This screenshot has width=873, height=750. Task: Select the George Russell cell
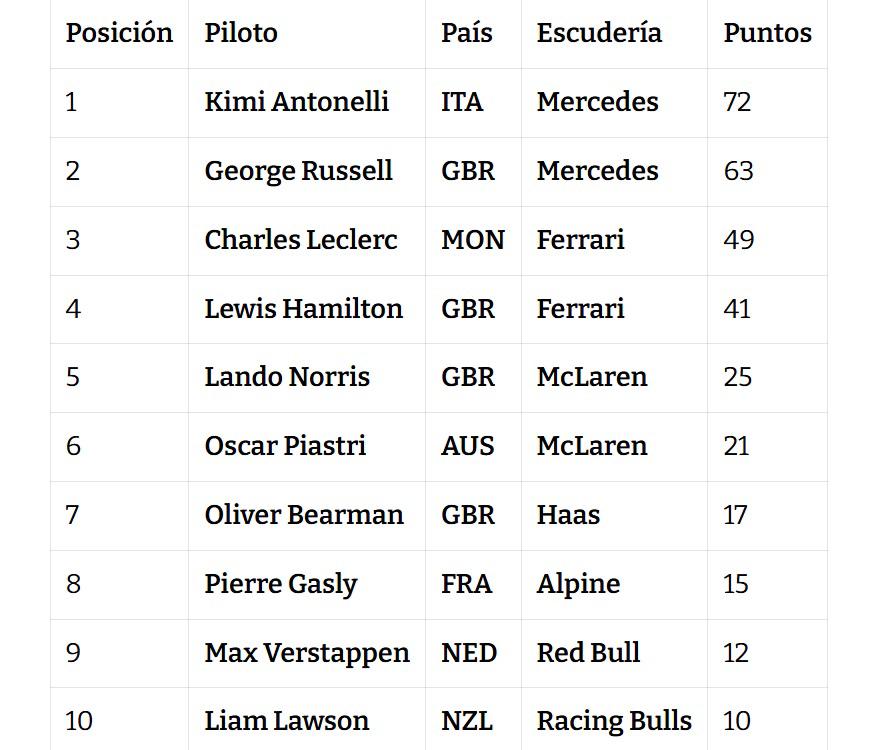coord(298,171)
